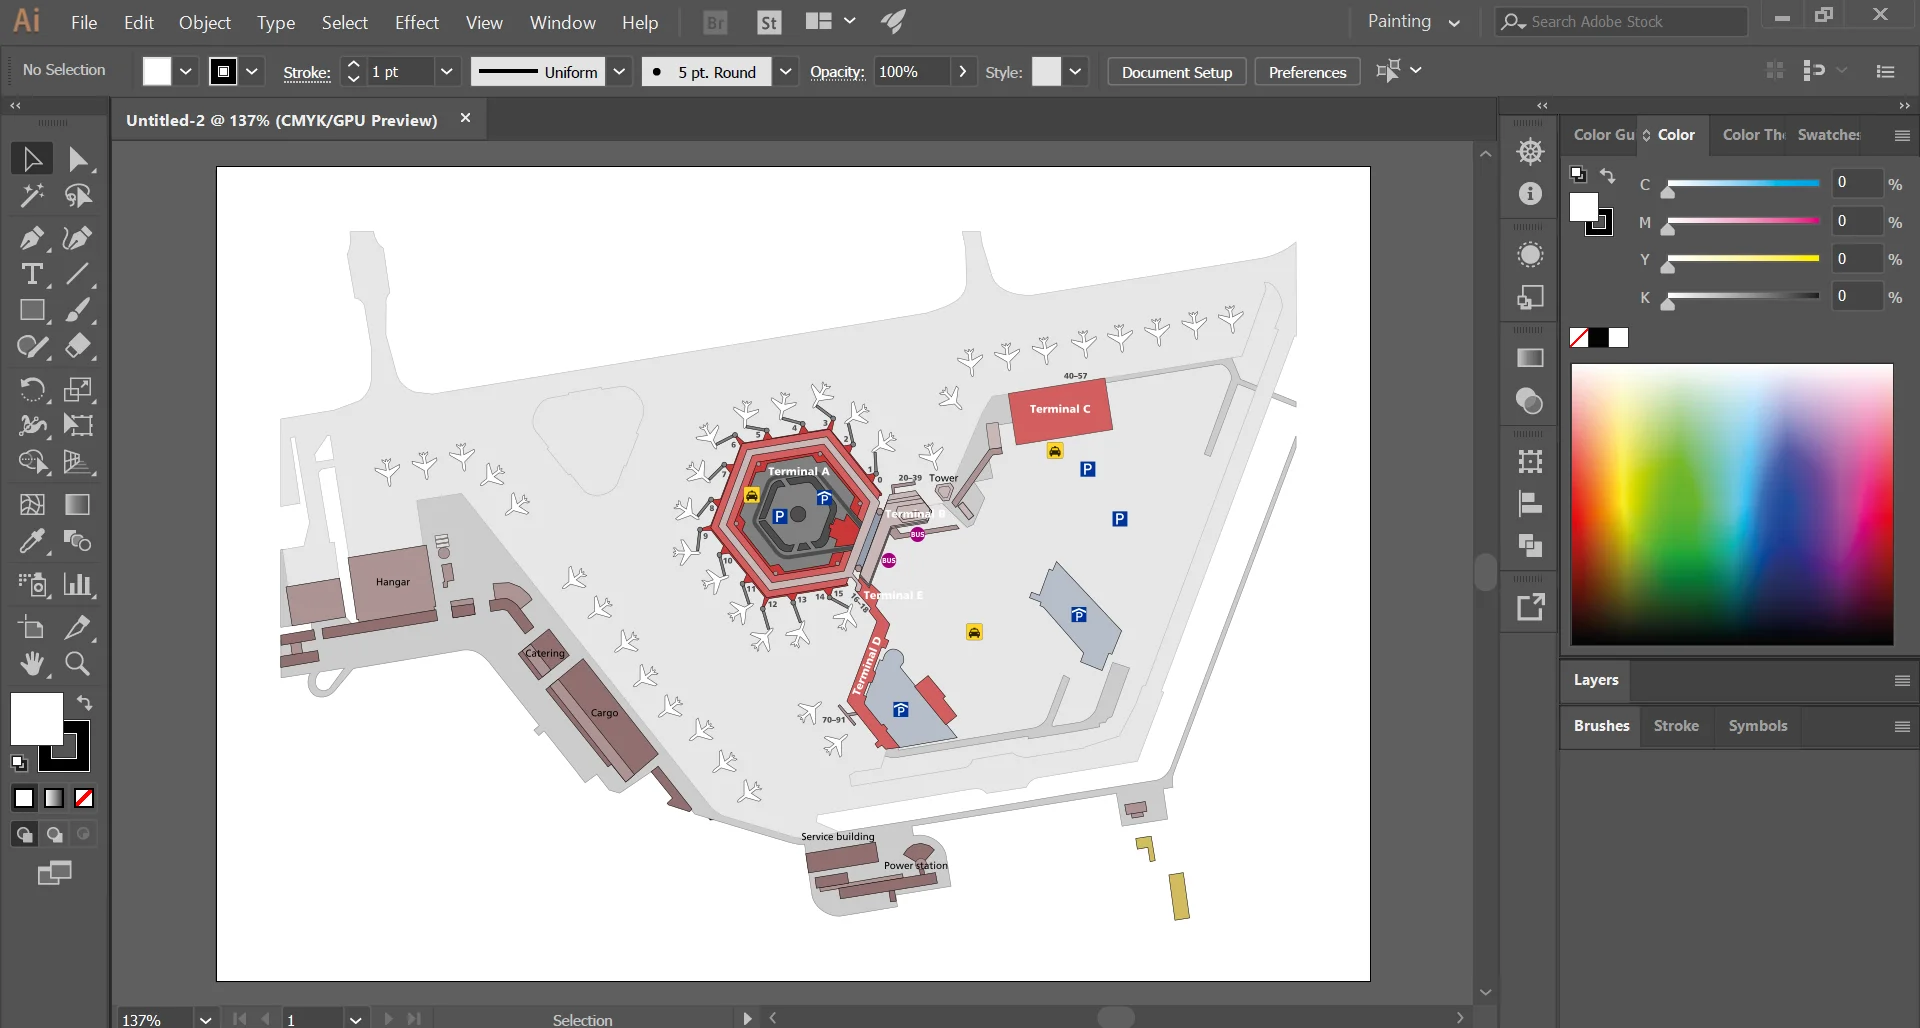Open Preferences
This screenshot has height=1028, width=1920.
tap(1307, 71)
